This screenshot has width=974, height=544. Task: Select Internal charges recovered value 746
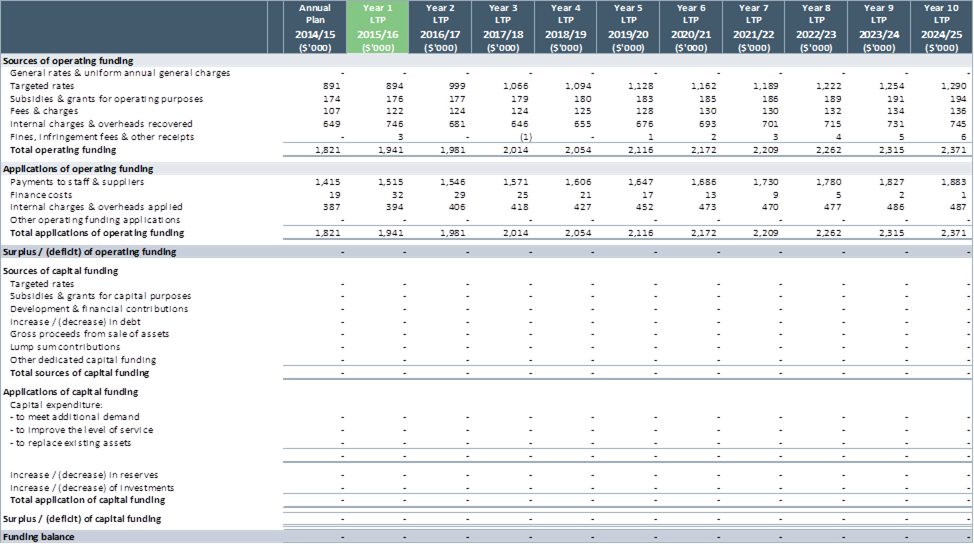coord(394,124)
